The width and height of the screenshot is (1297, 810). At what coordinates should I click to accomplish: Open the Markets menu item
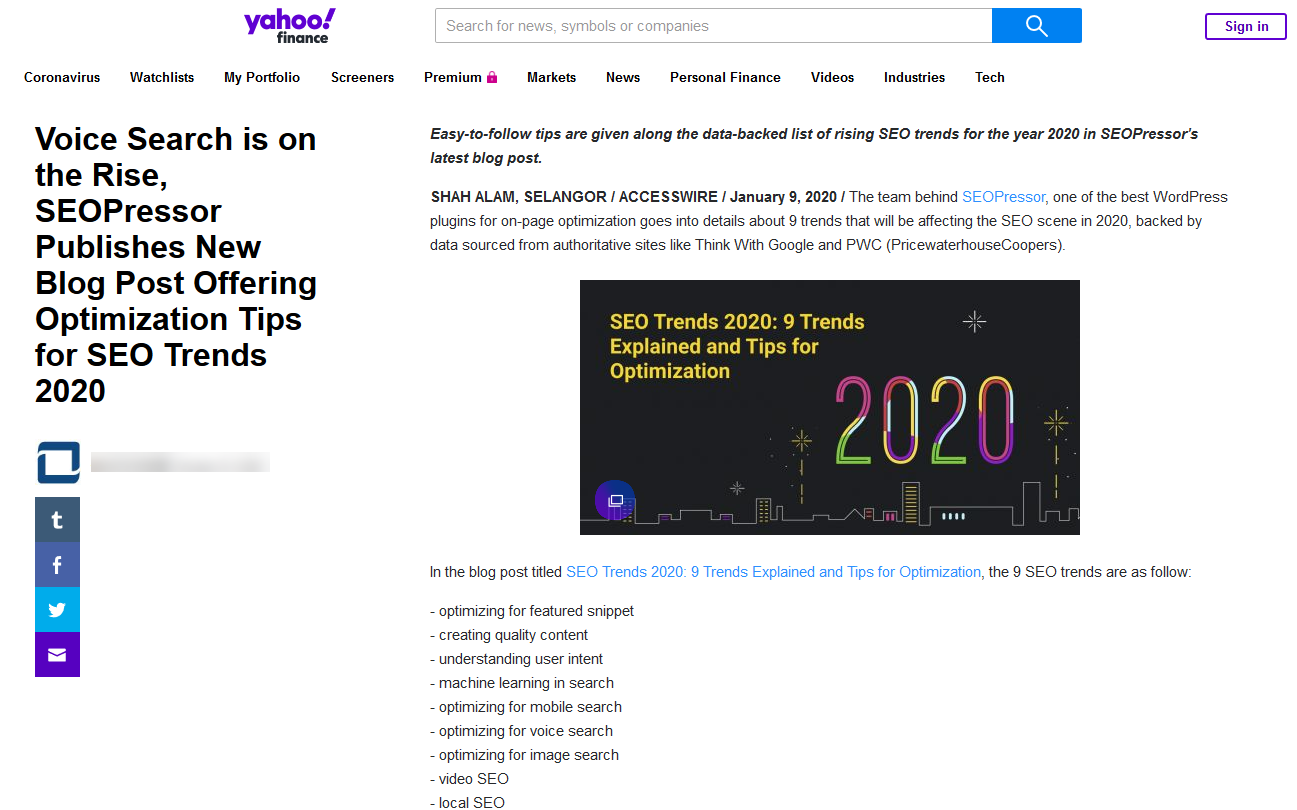click(552, 77)
